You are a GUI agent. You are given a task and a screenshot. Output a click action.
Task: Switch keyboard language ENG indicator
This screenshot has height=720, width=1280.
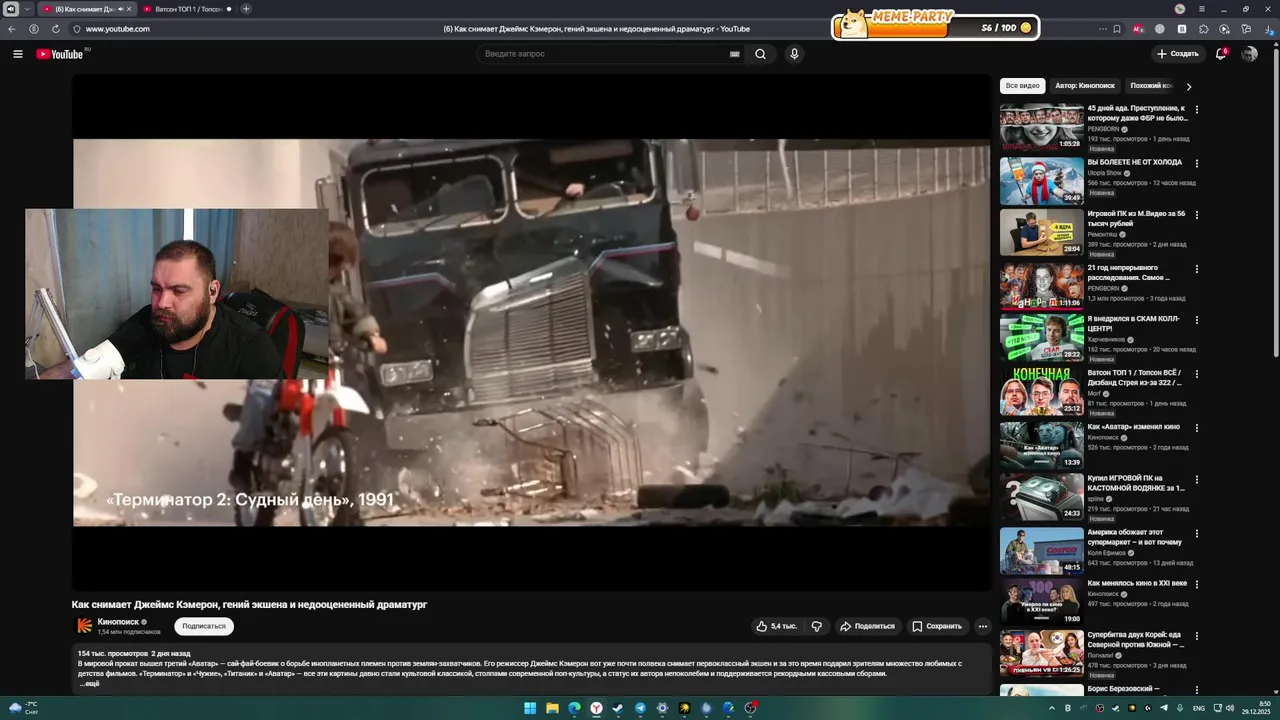[1199, 708]
